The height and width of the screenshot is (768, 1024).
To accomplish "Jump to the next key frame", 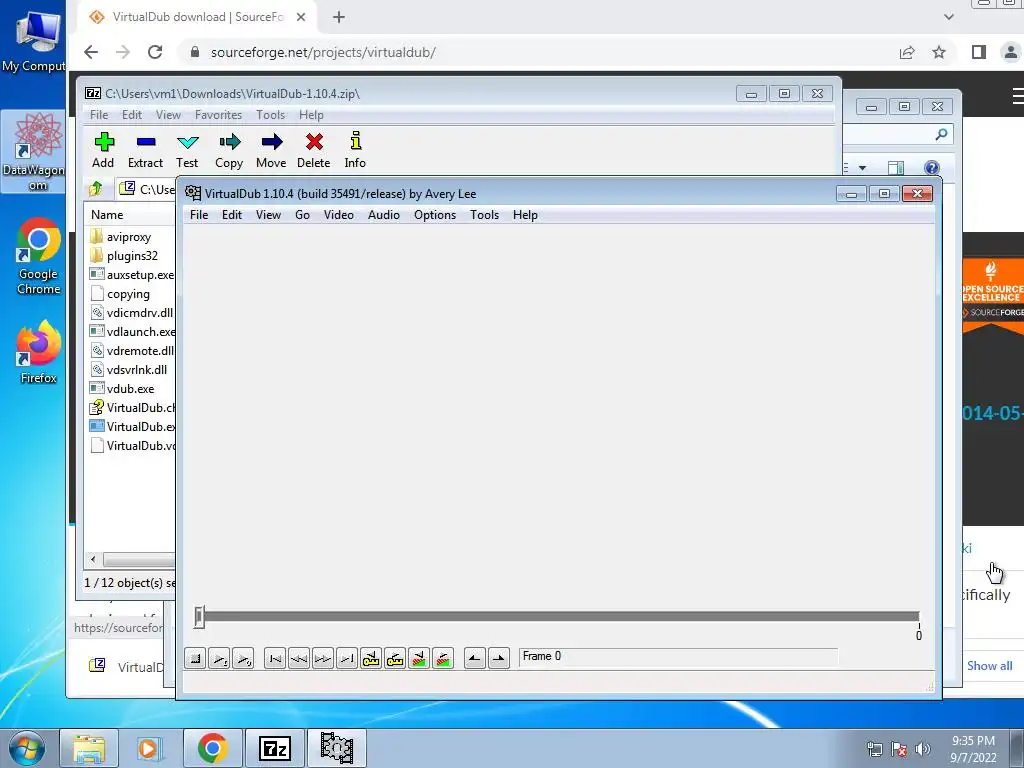I will point(395,658).
